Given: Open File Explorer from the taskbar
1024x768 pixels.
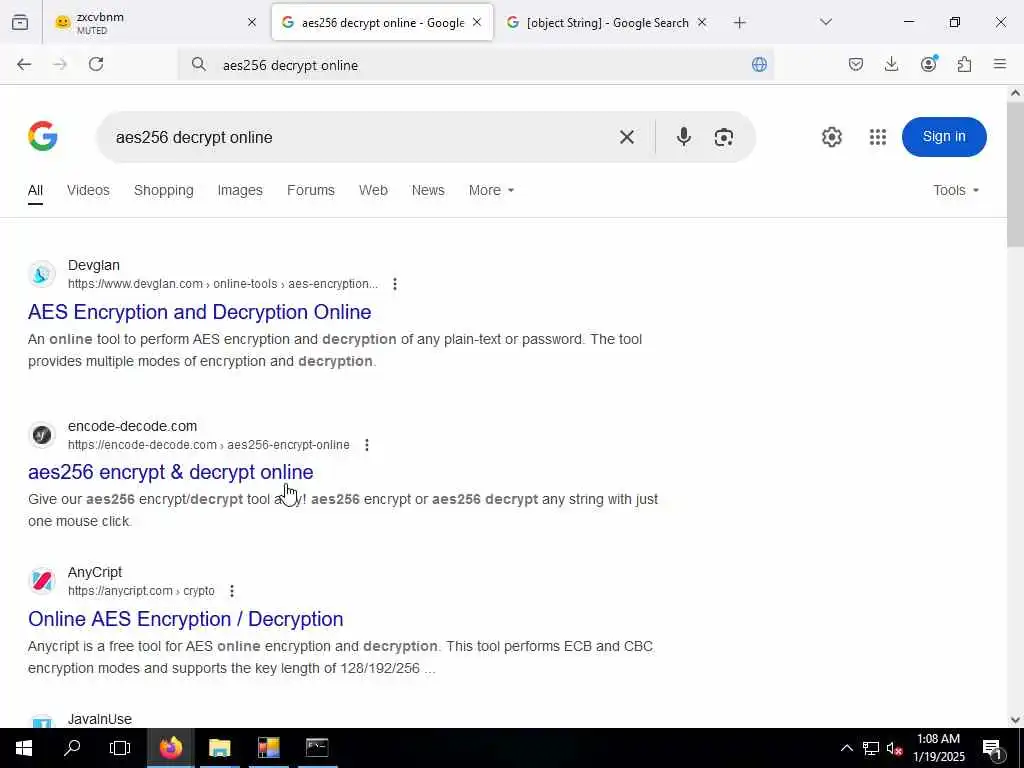Looking at the screenshot, I should coord(219,748).
